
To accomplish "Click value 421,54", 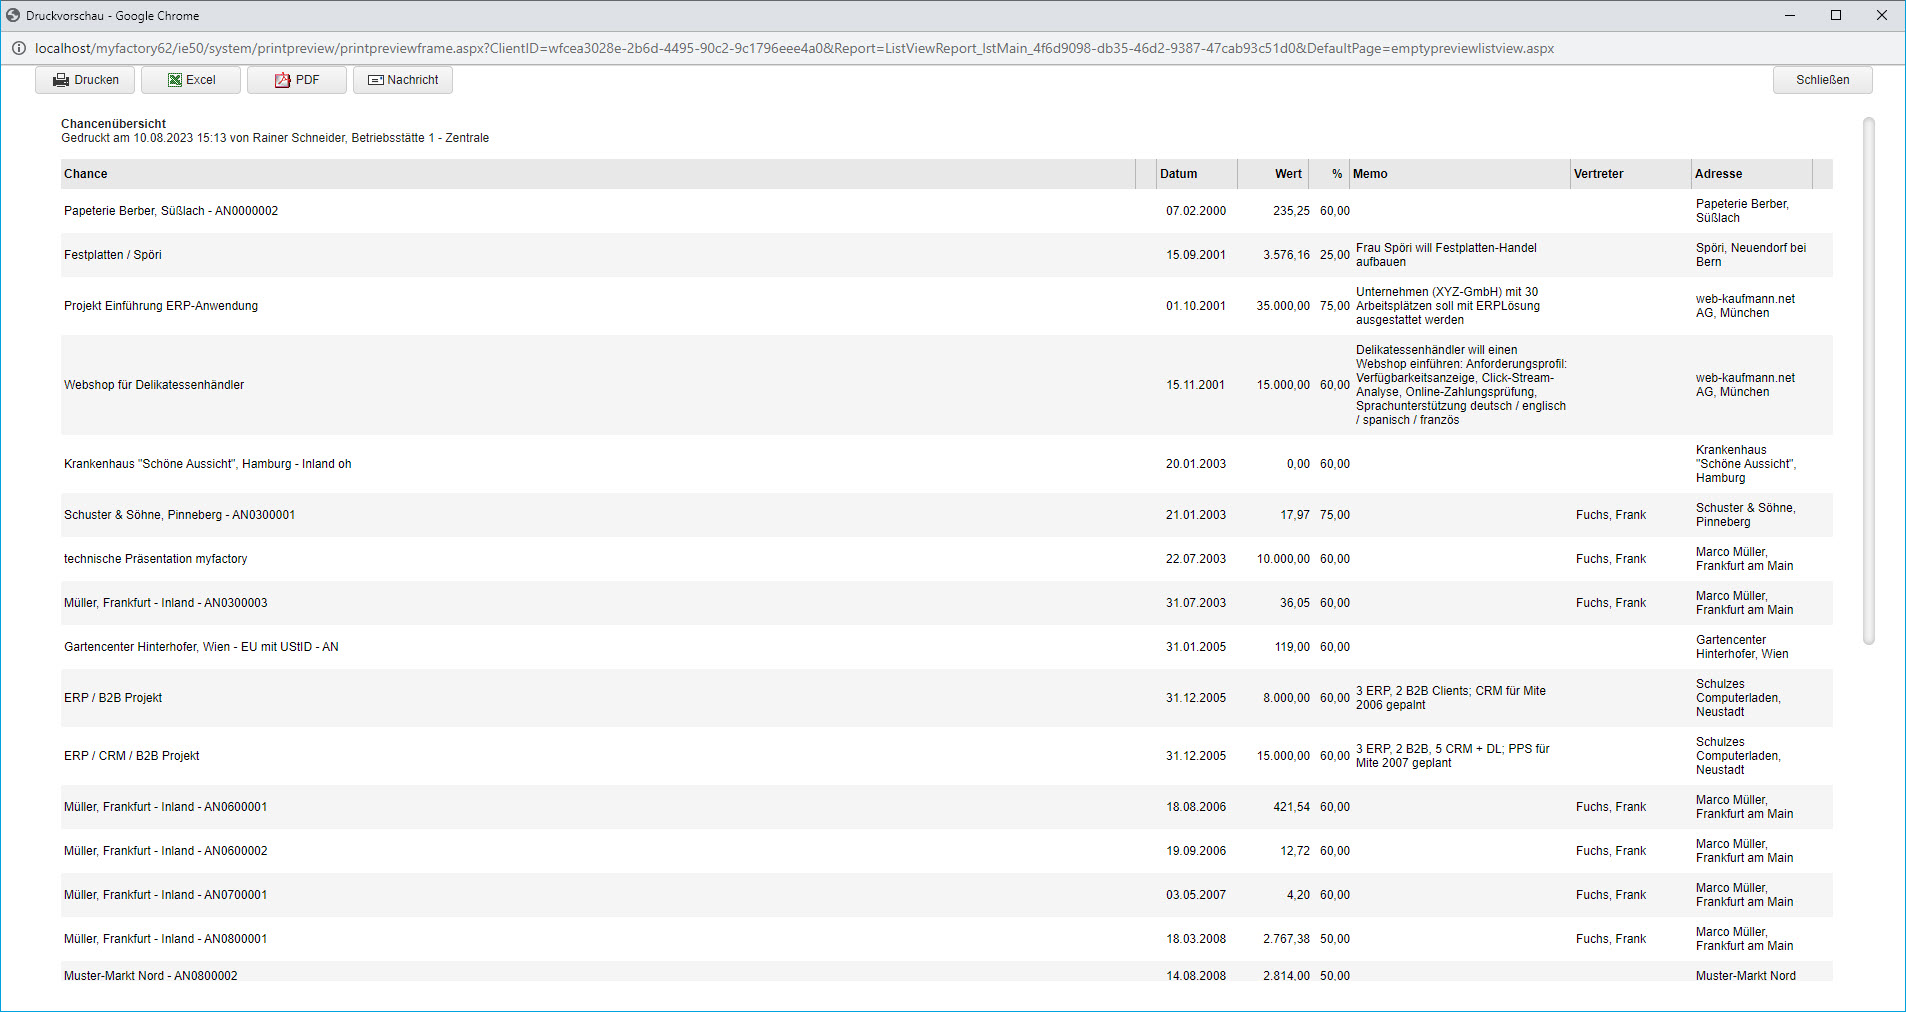I will (x=1291, y=807).
